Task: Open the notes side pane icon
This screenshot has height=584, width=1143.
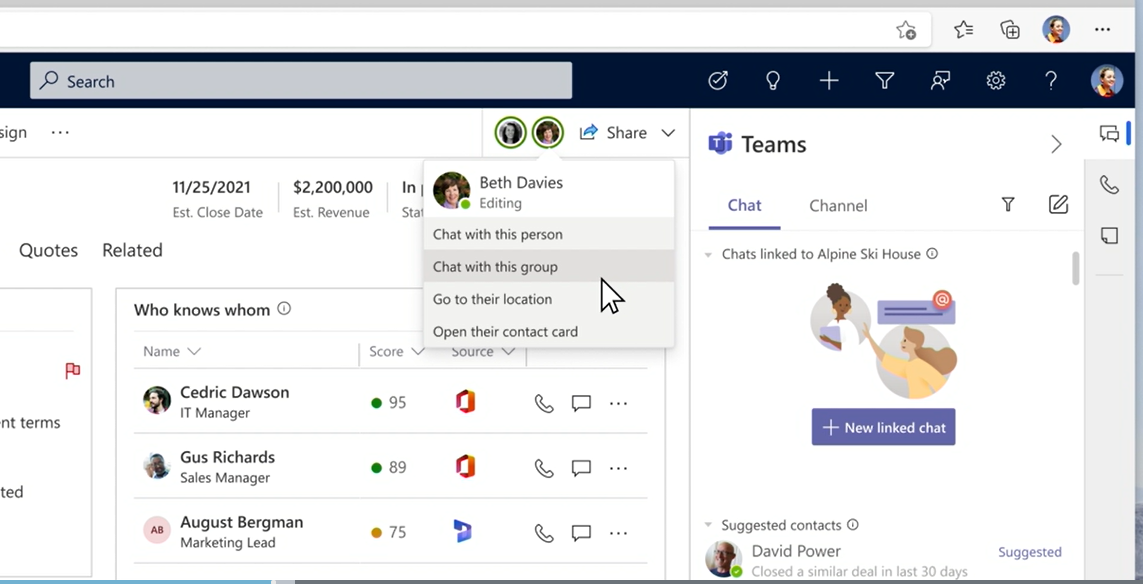Action: (1109, 235)
